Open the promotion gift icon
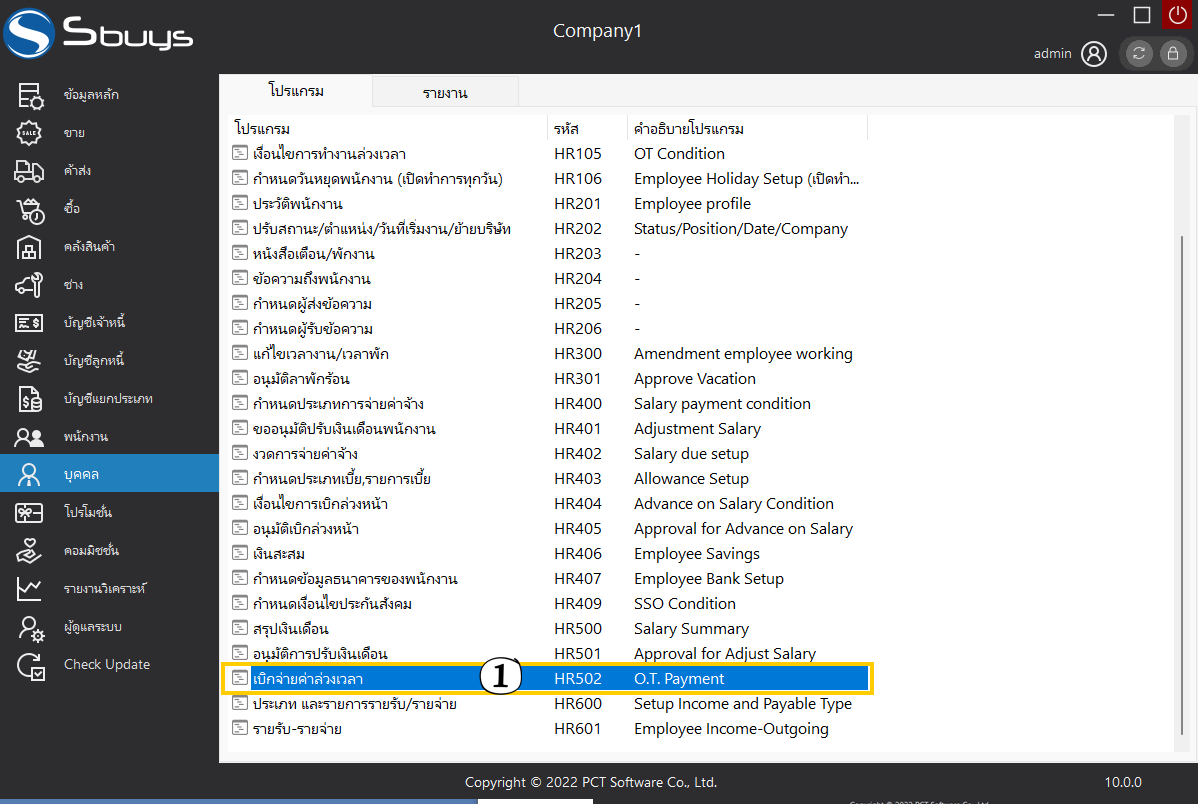The image size is (1198, 804). click(30, 513)
